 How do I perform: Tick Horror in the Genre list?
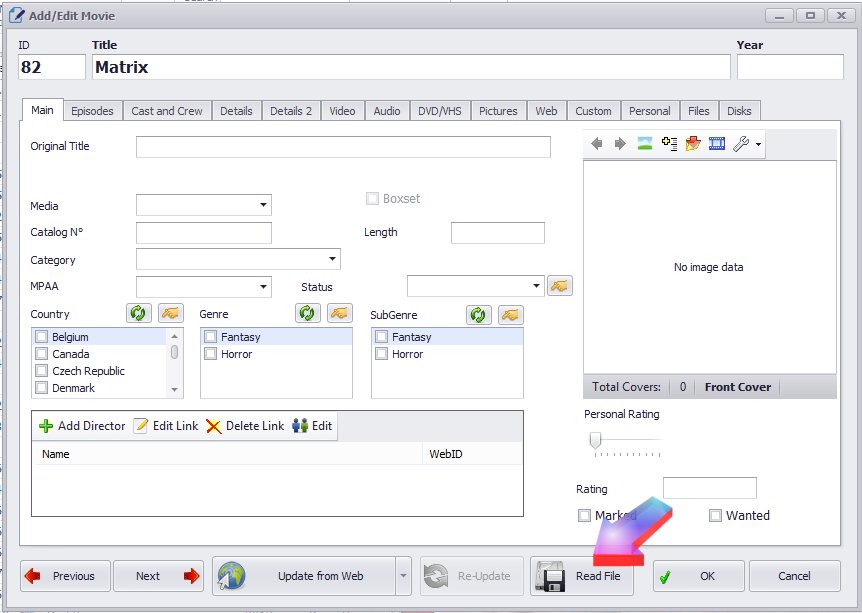point(211,354)
